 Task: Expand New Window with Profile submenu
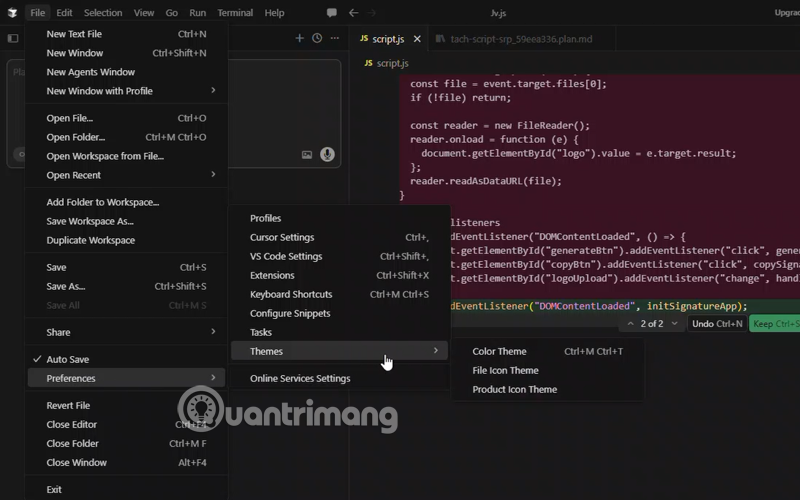click(x=126, y=91)
